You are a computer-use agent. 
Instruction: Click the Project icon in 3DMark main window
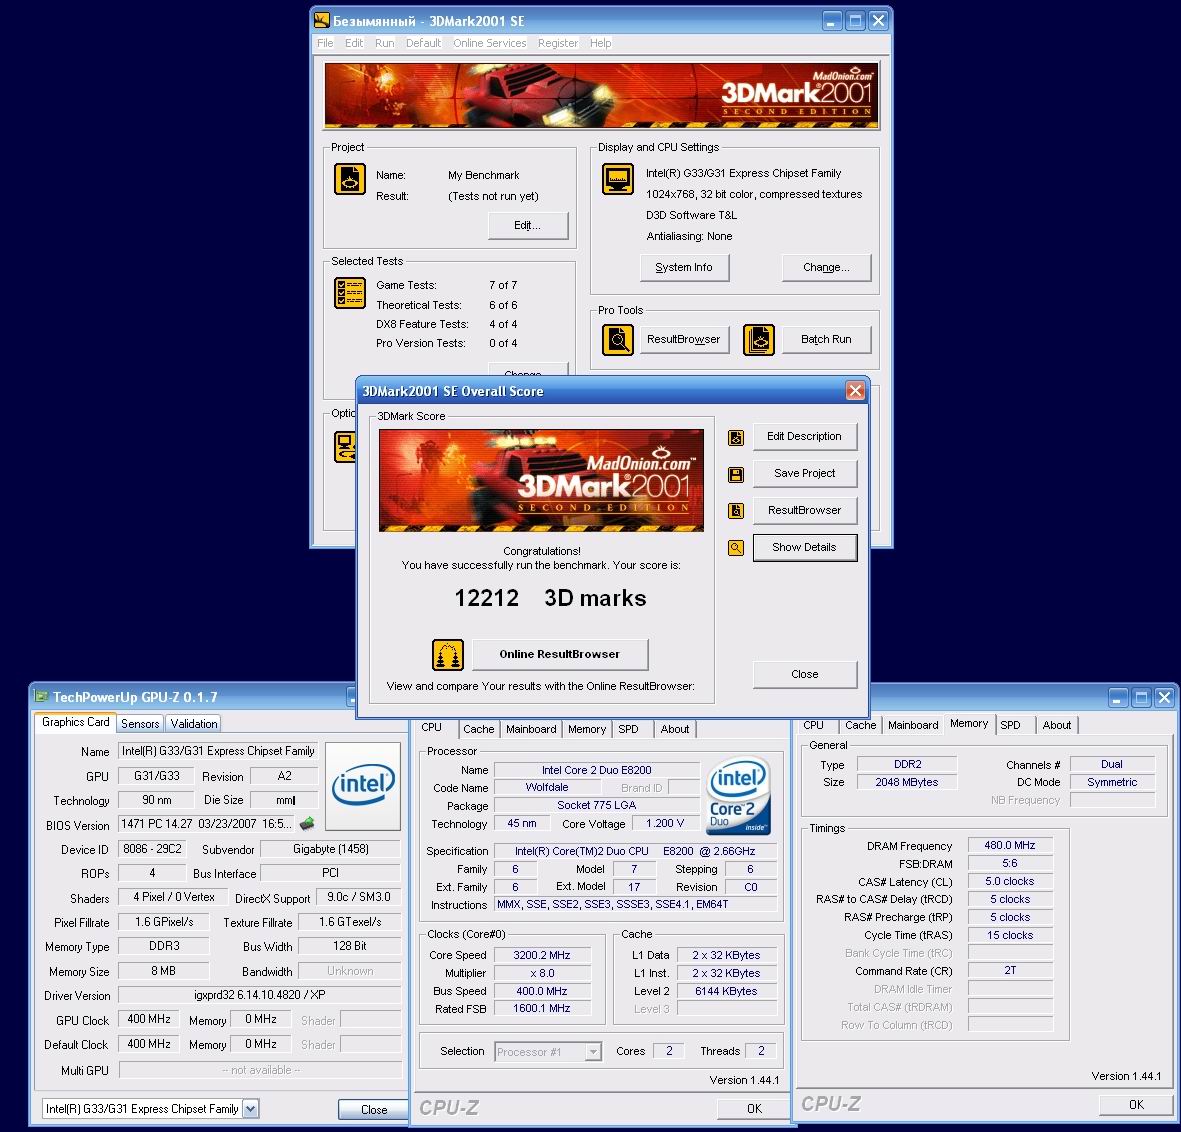pyautogui.click(x=349, y=179)
